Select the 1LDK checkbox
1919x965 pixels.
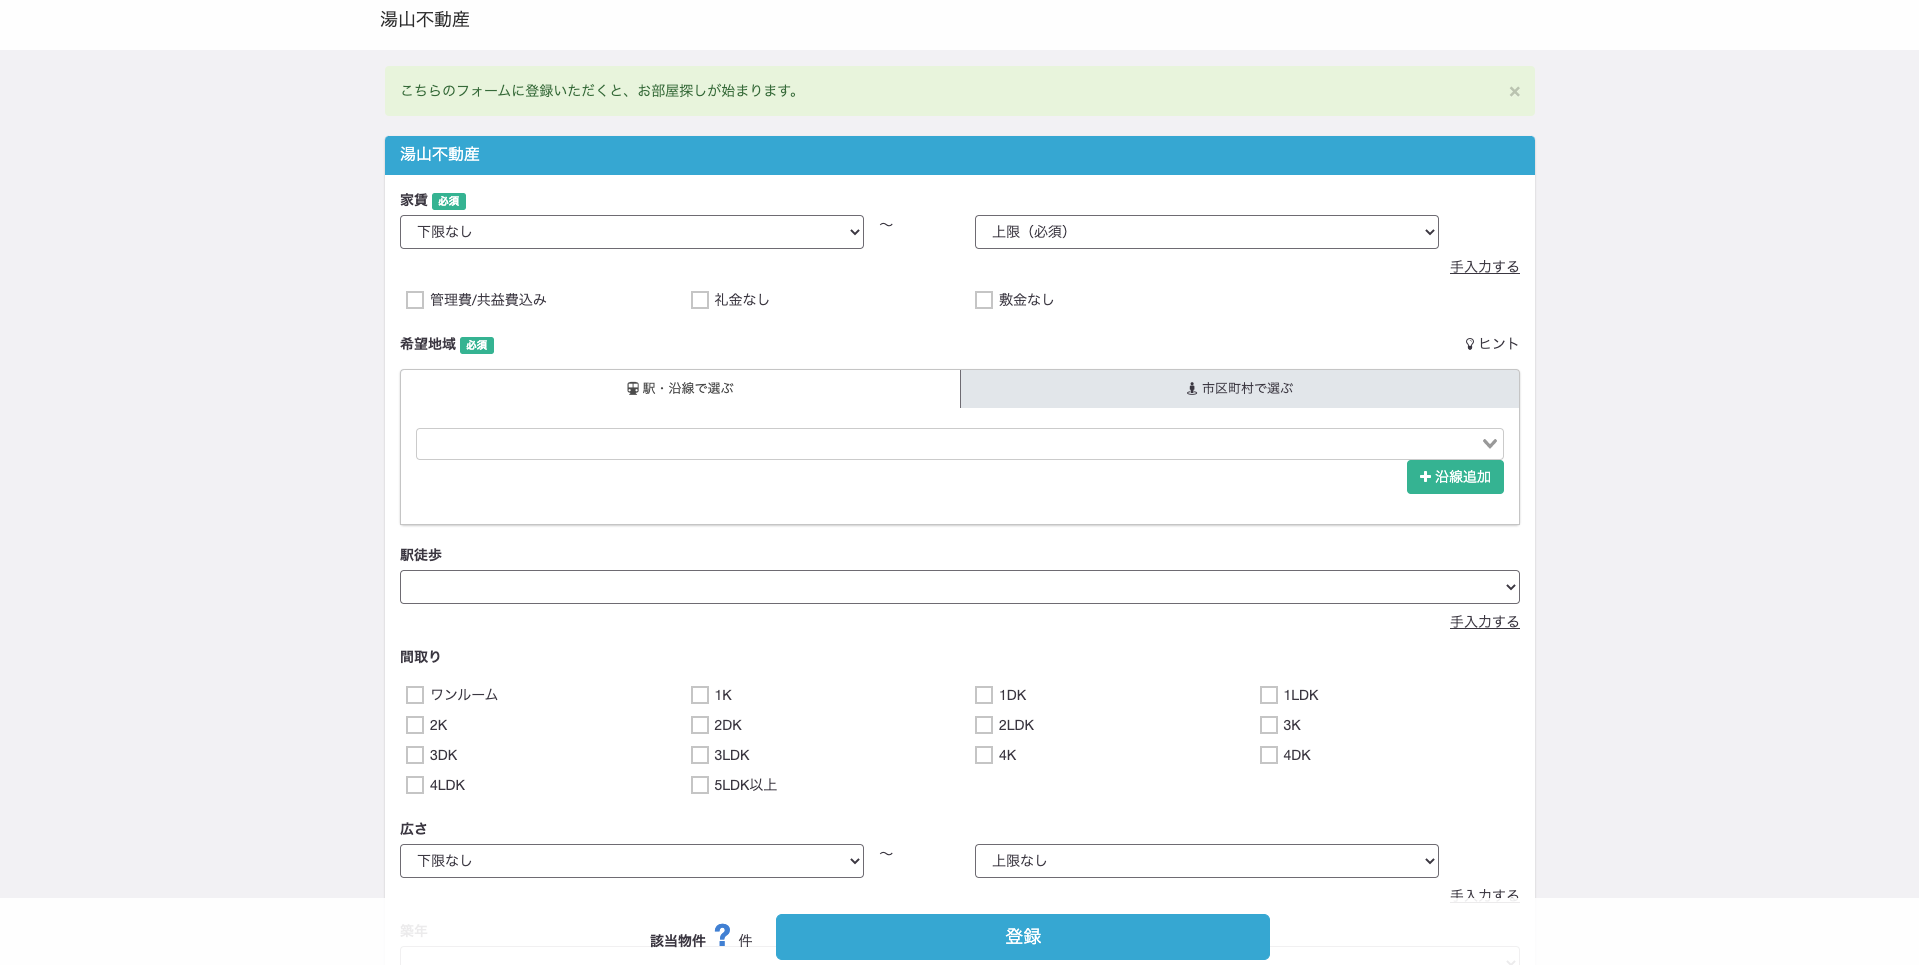tap(1269, 695)
